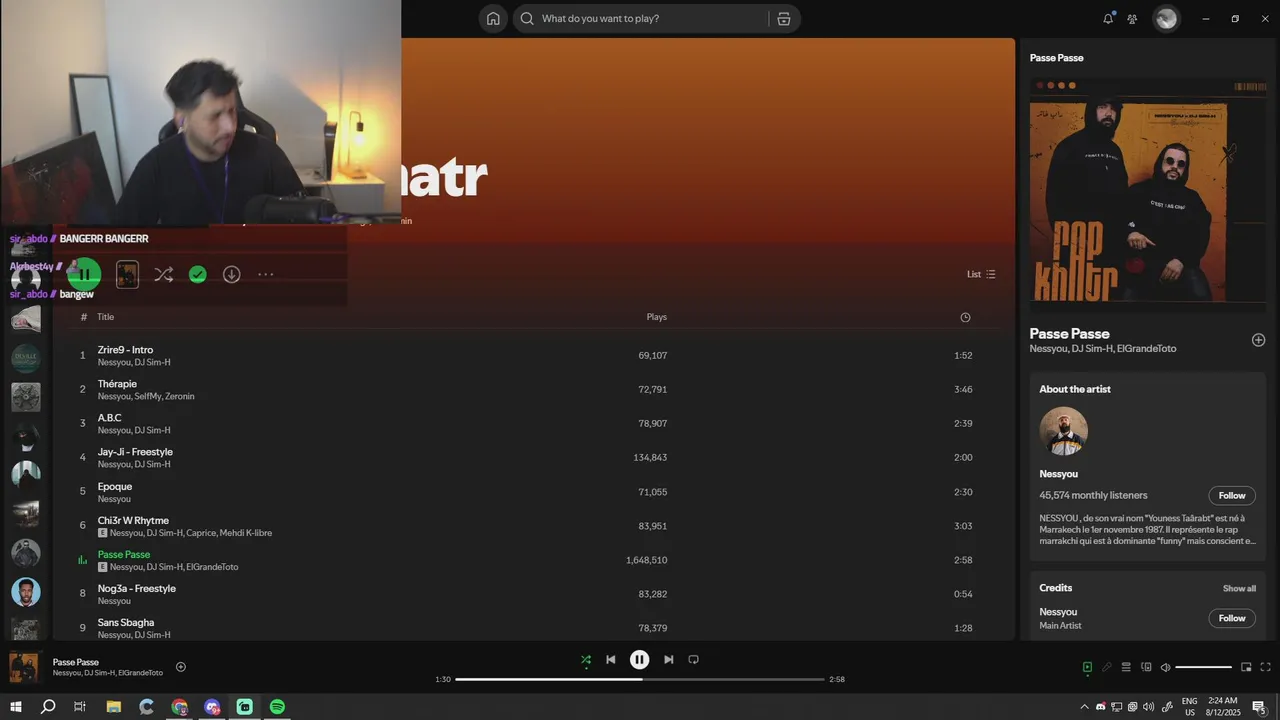Screen dimensions: 1280x720
Task: Open the user profile avatar menu
Action: (1166, 18)
